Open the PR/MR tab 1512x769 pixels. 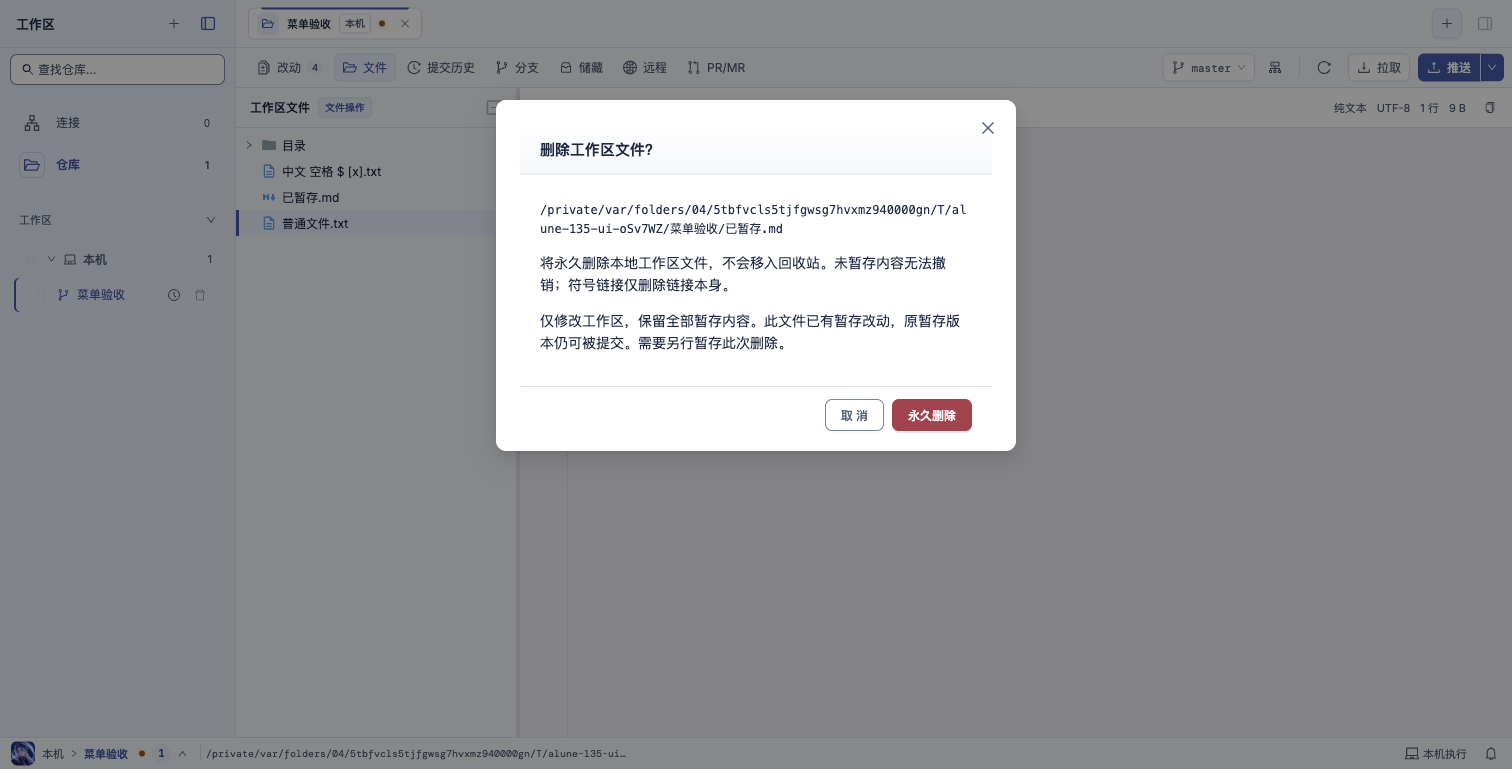716,68
